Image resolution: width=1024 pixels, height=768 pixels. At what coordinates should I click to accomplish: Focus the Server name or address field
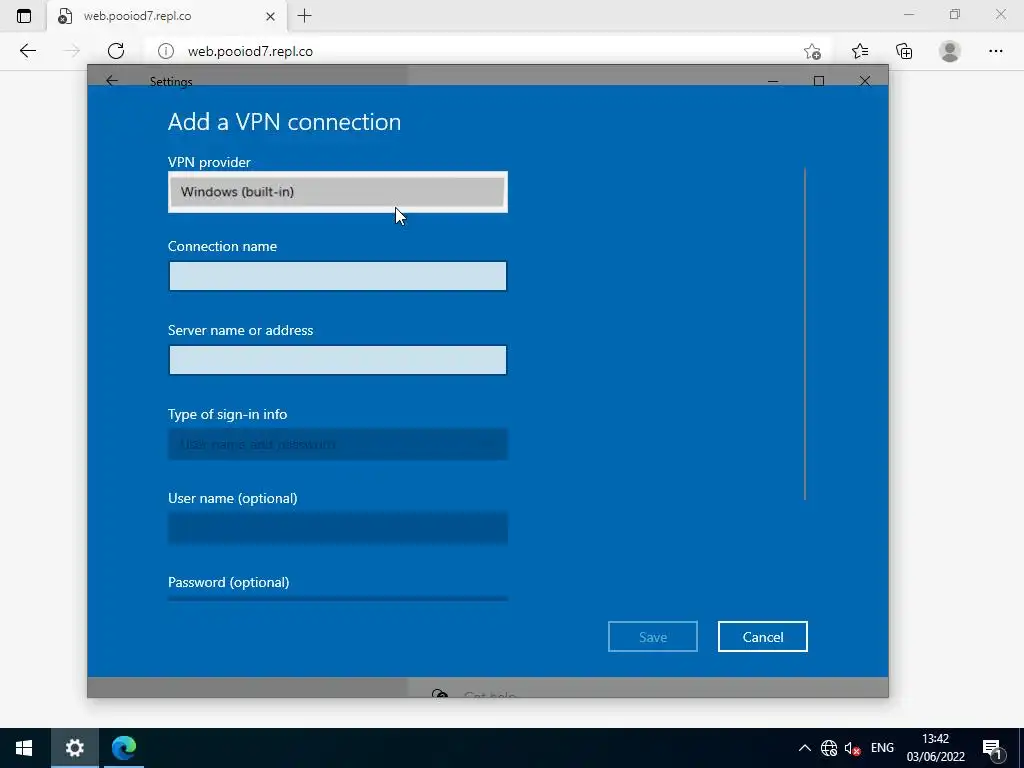pyautogui.click(x=338, y=360)
